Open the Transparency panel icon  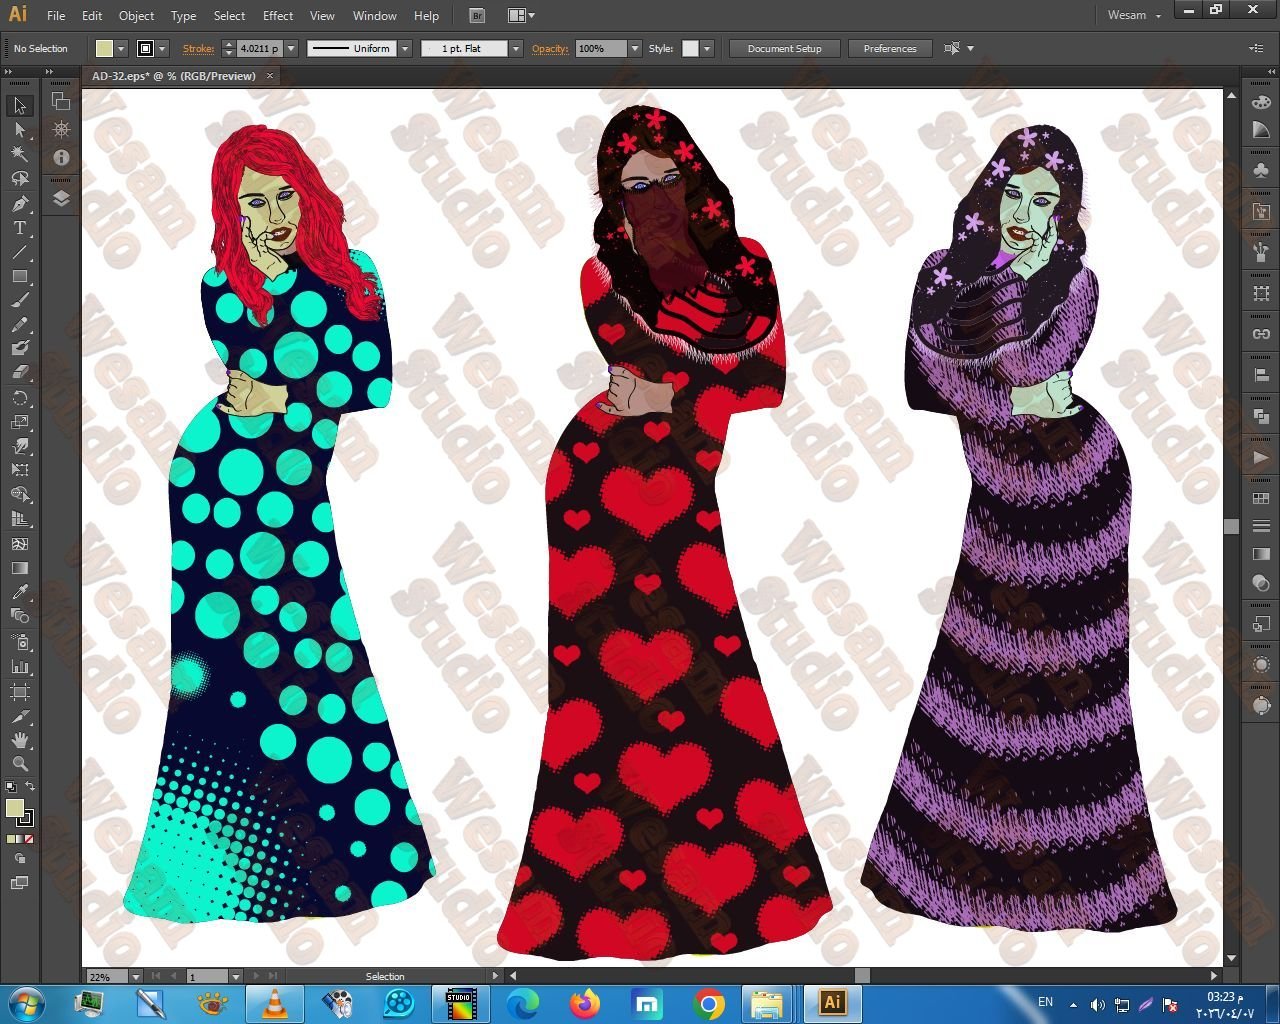[x=1261, y=583]
